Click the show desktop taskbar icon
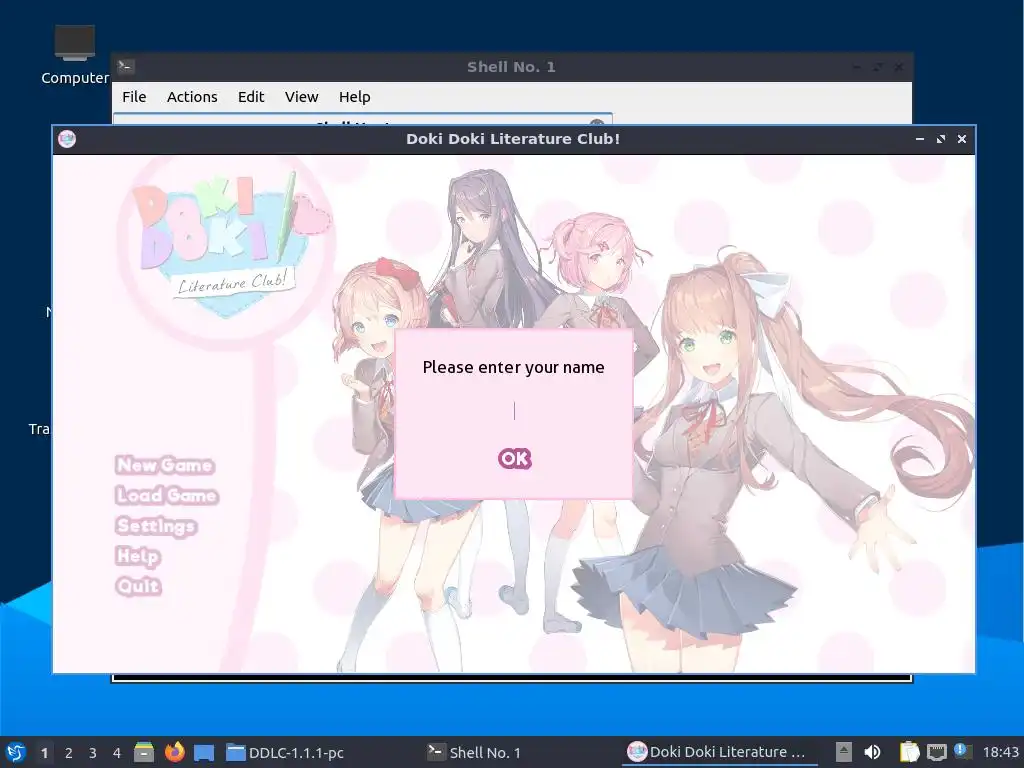1024x768 pixels. (204, 752)
